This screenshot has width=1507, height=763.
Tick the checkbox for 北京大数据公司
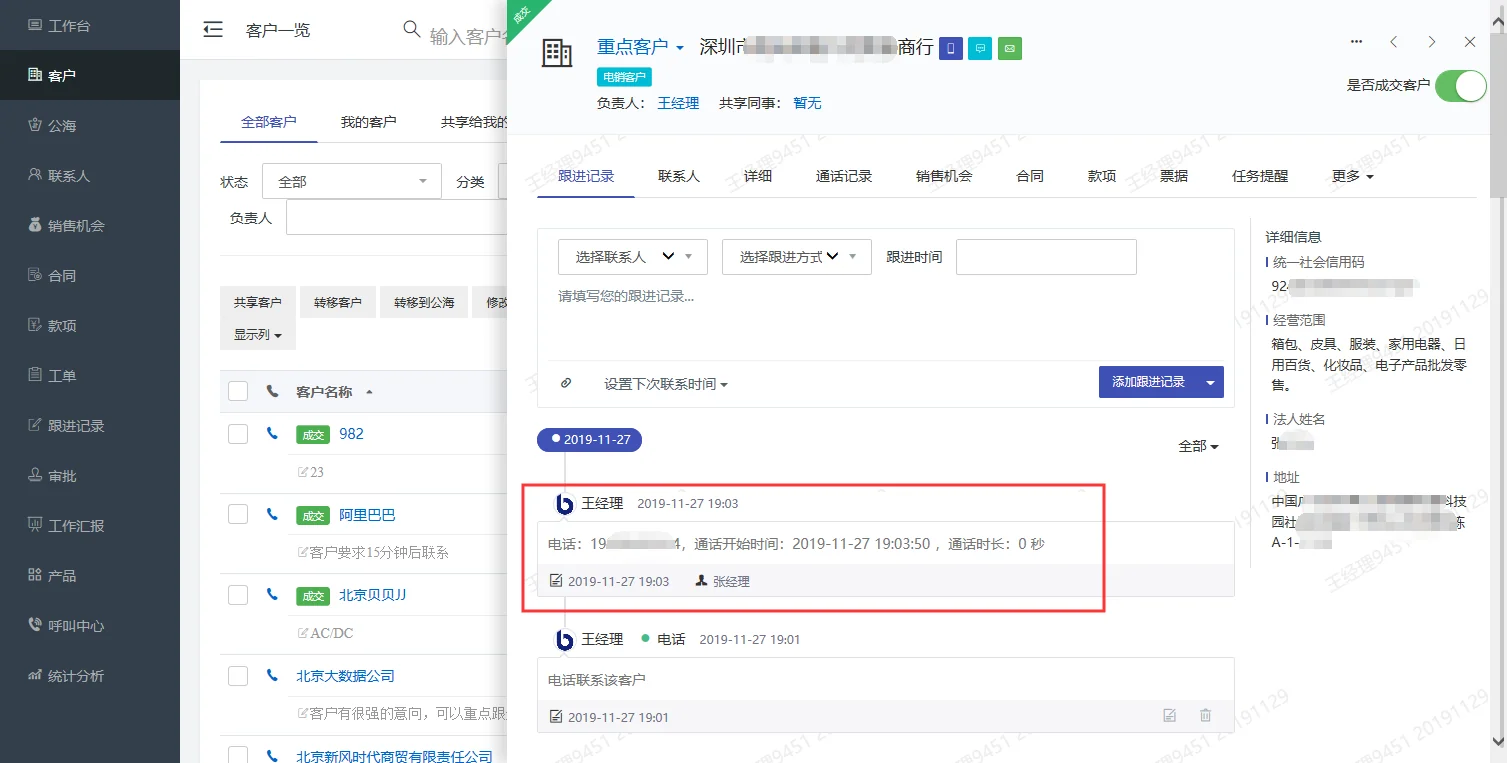click(238, 676)
